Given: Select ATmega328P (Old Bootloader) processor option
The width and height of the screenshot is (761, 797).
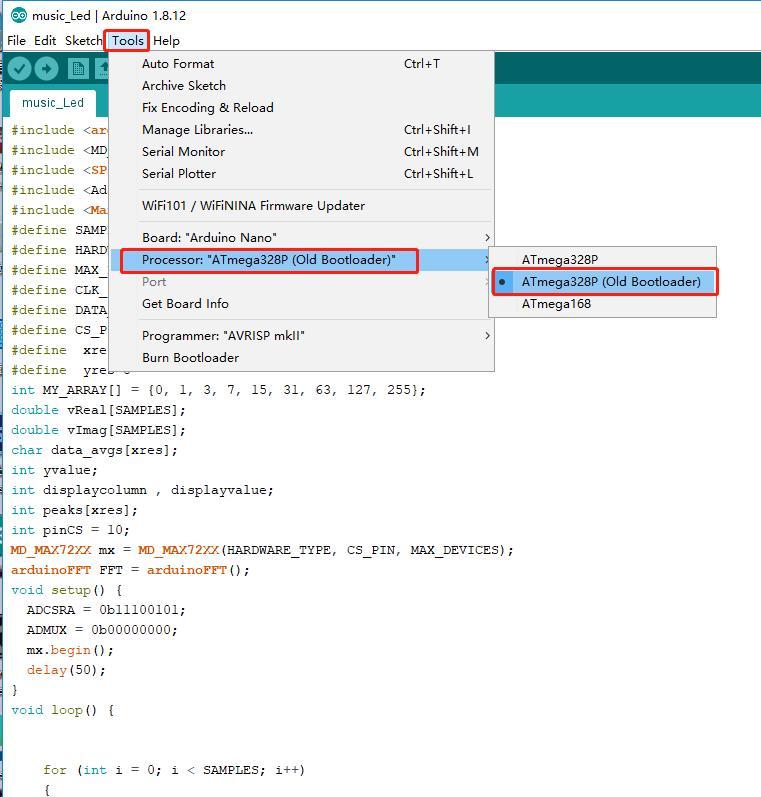Looking at the screenshot, I should [603, 282].
